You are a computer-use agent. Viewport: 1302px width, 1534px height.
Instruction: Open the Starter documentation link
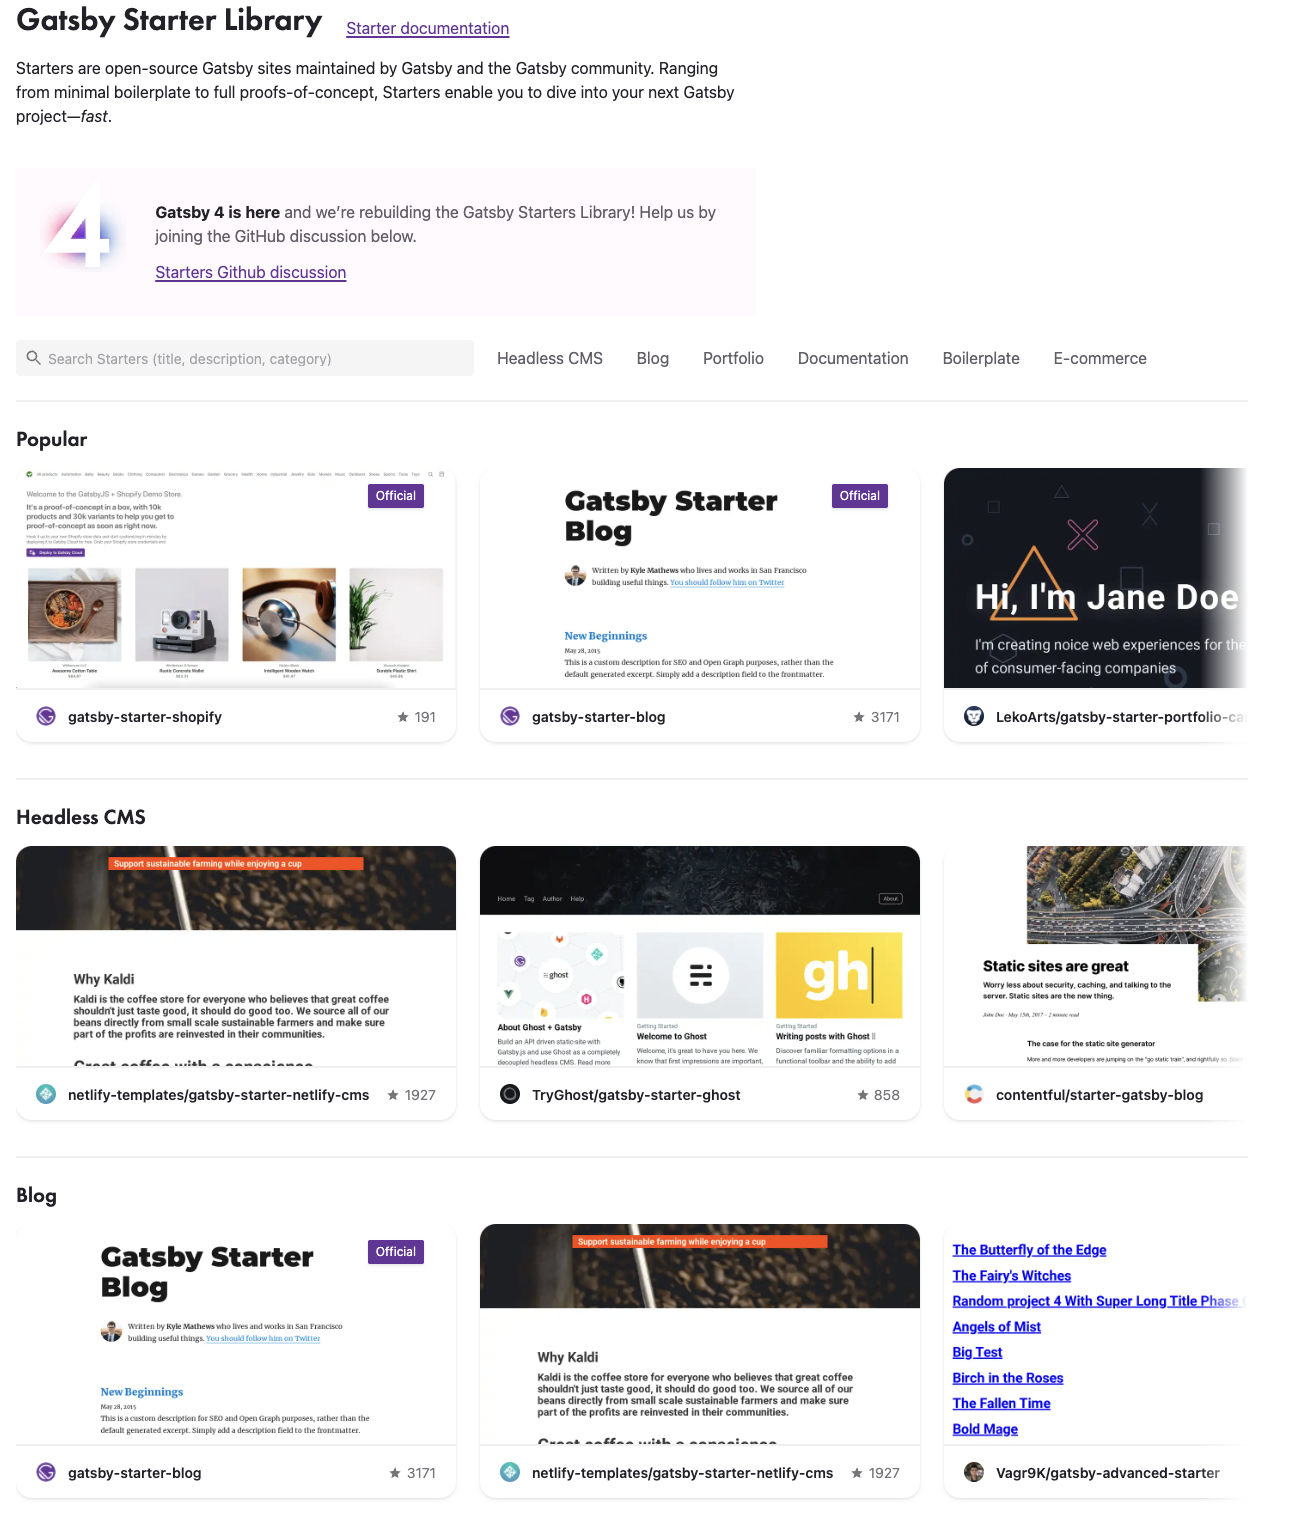[427, 28]
